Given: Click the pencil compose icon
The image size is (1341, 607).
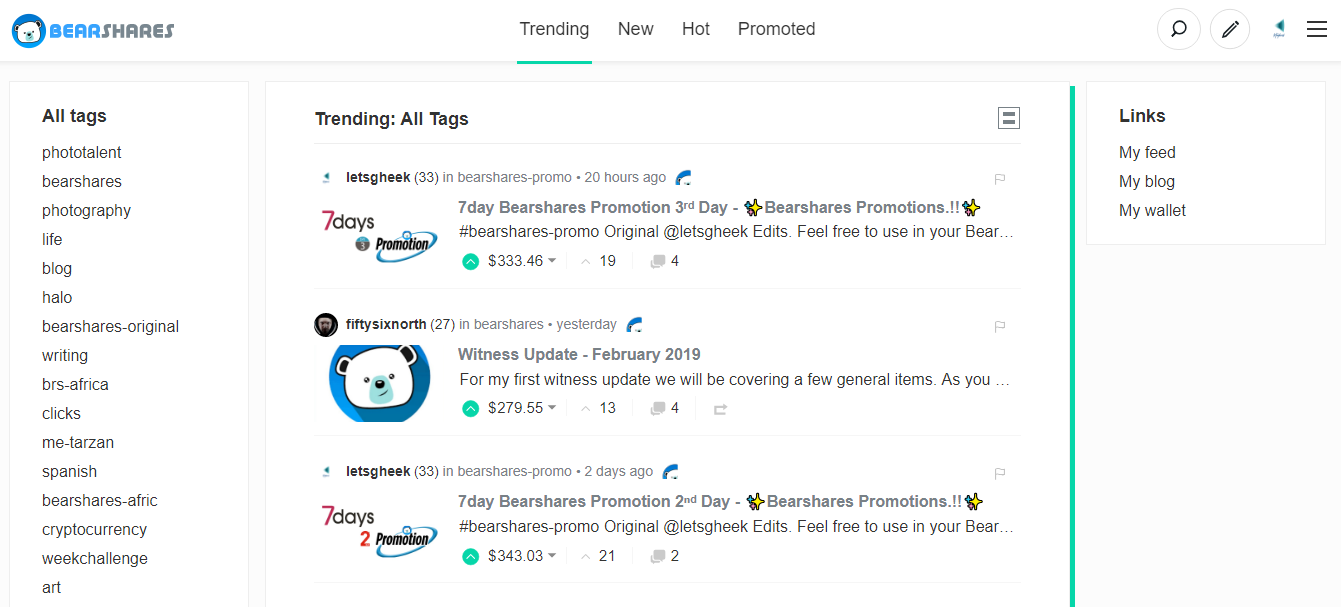Looking at the screenshot, I should pyautogui.click(x=1230, y=29).
